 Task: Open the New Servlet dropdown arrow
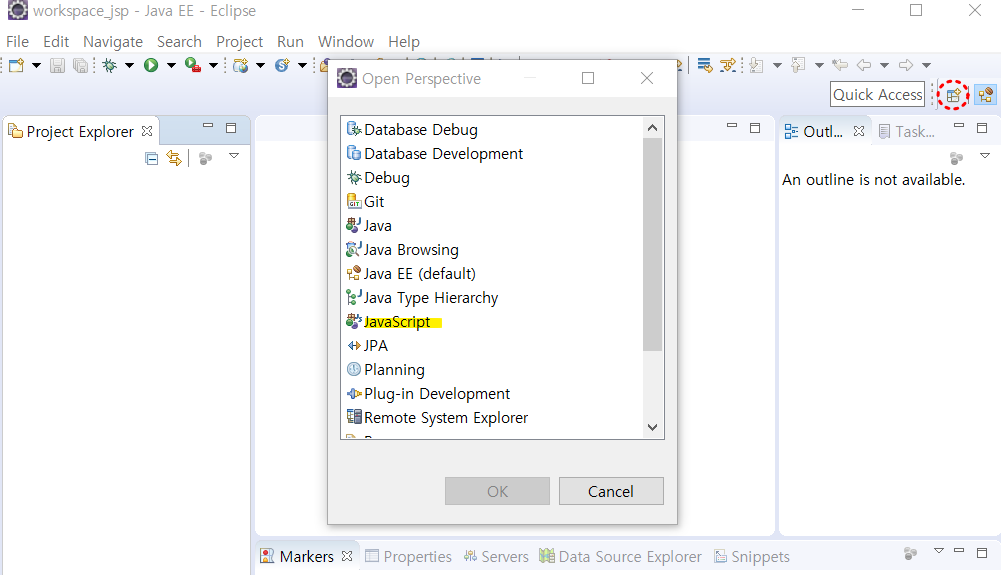tap(302, 65)
